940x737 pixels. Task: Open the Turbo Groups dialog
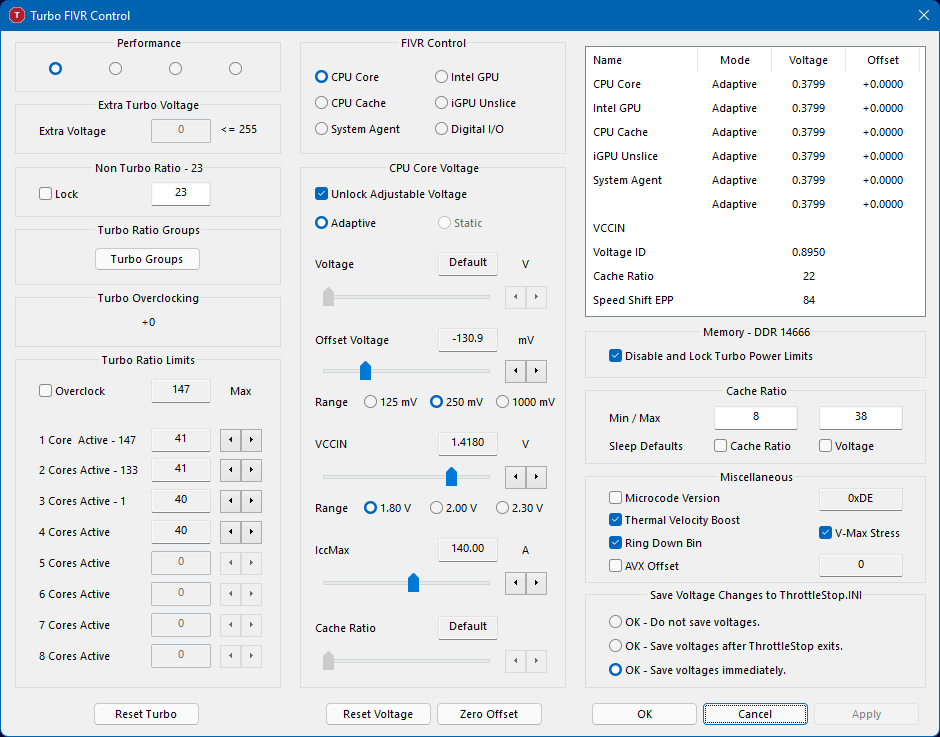(x=147, y=259)
